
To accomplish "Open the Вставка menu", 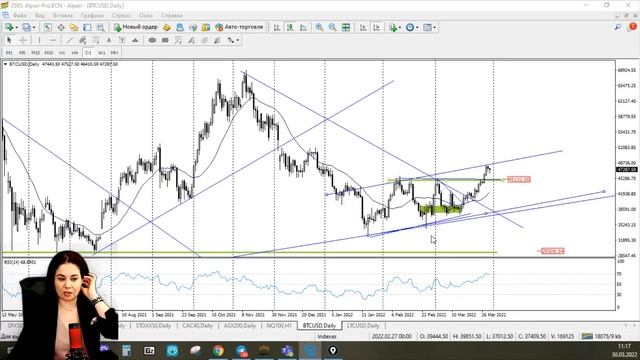I will (x=62, y=16).
